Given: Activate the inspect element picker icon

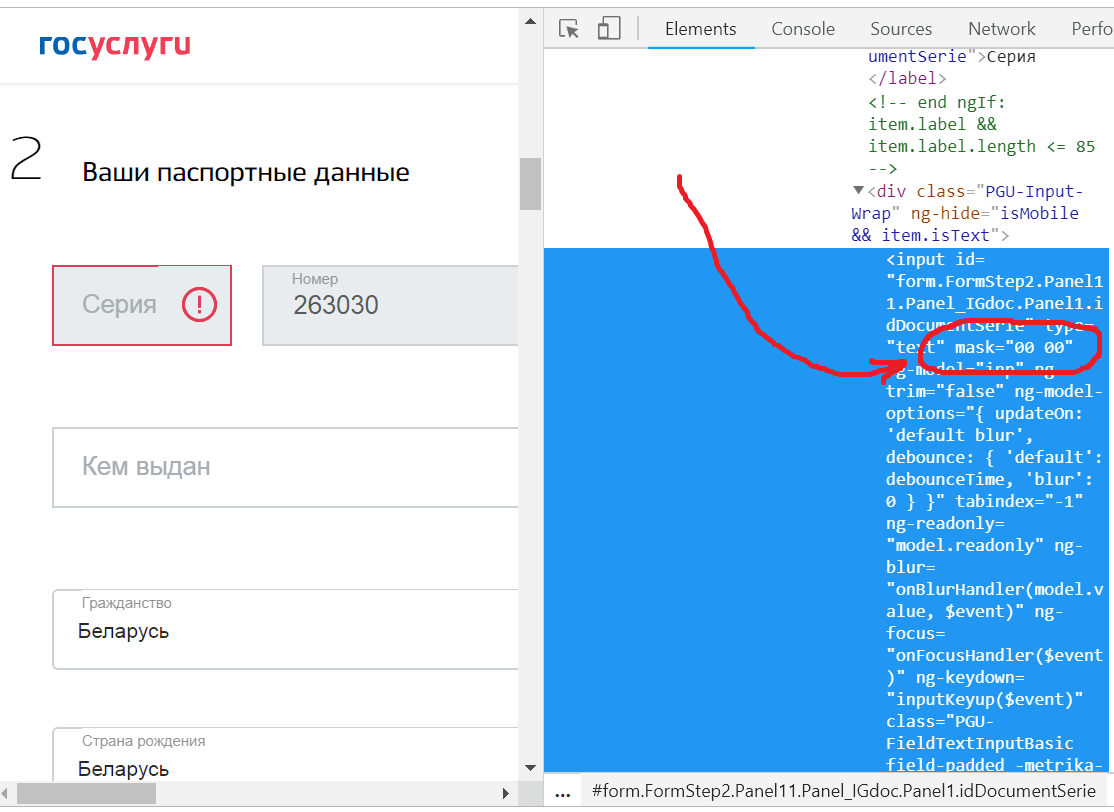Looking at the screenshot, I should (569, 28).
